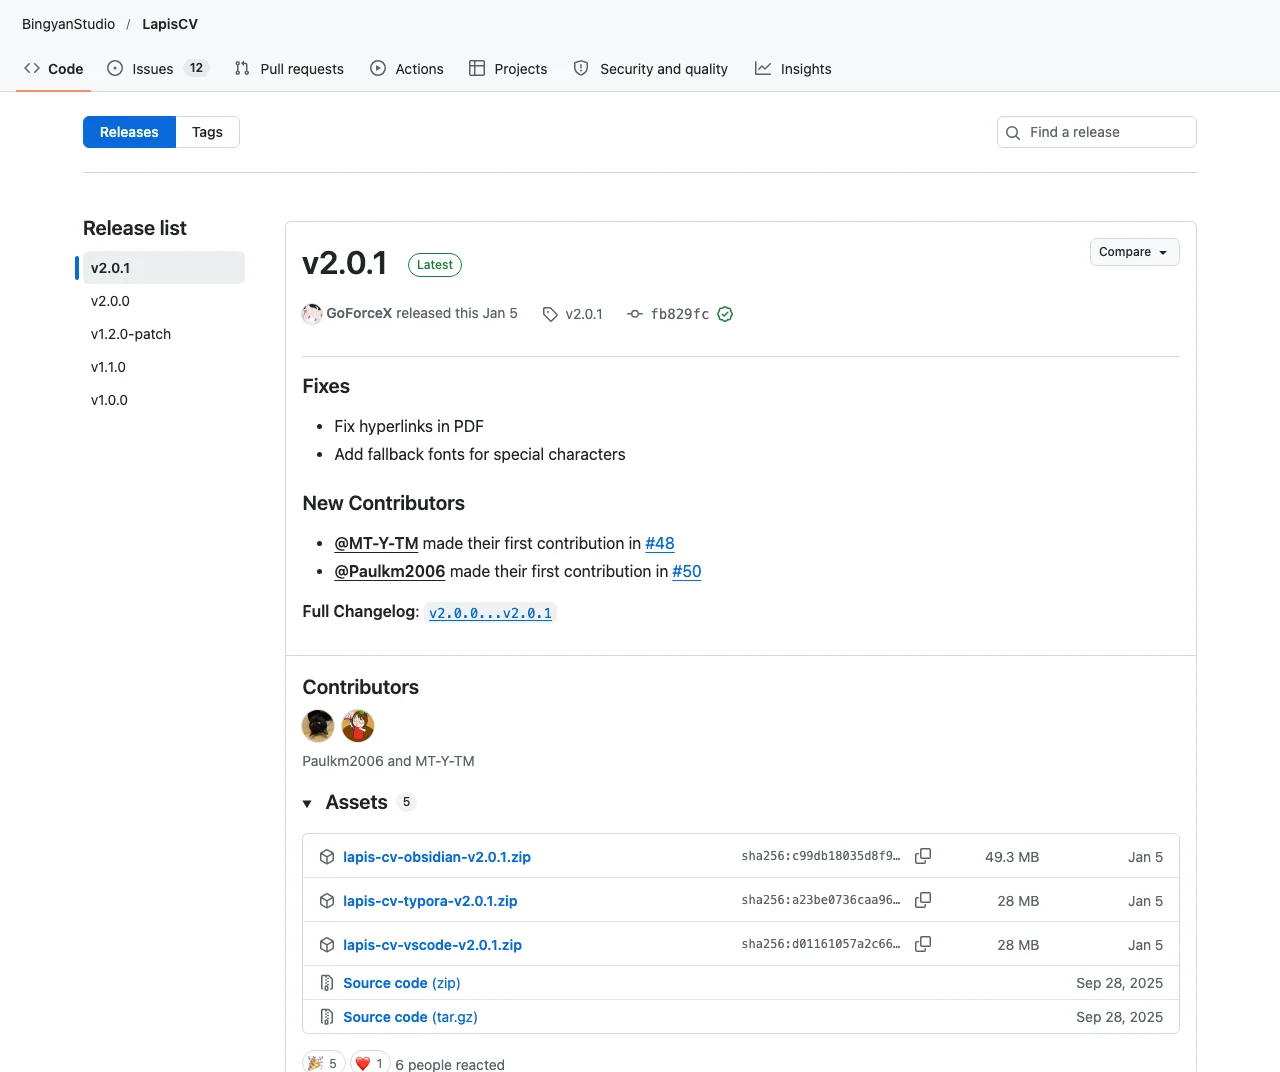Screen dimensions: 1280x1072
Task: Open the Projects tab
Action: pos(508,69)
